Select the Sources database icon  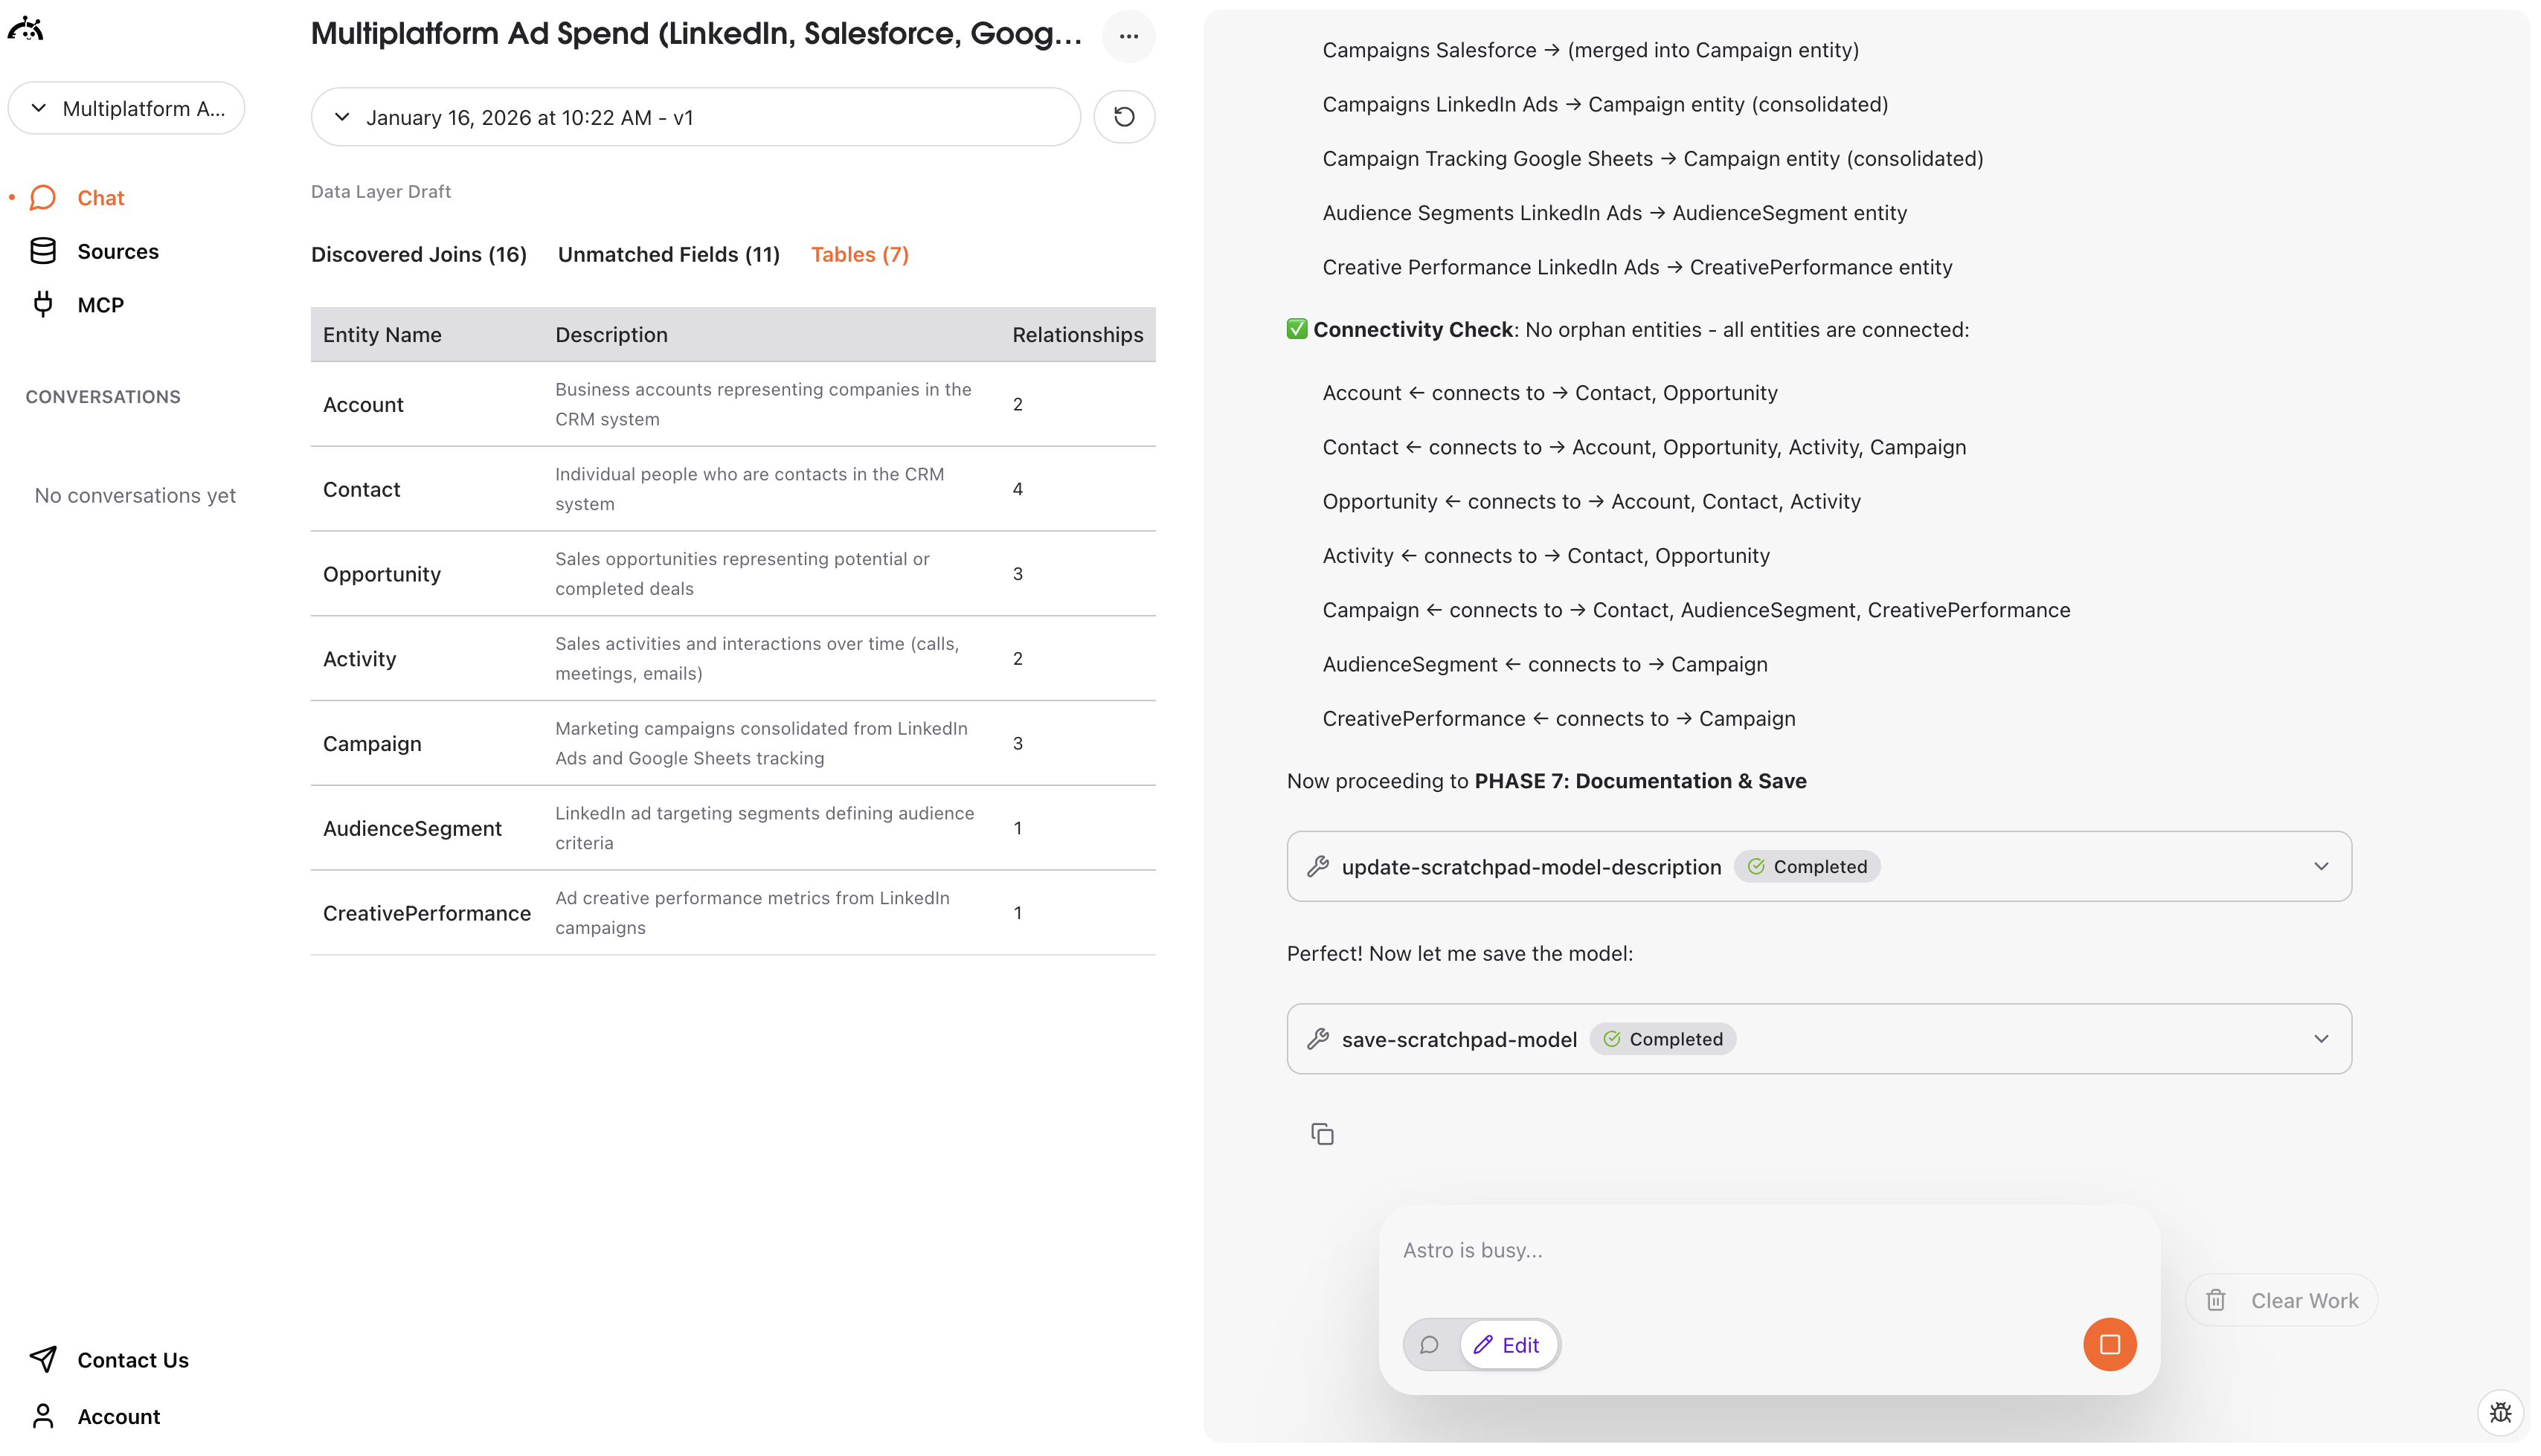(45, 250)
